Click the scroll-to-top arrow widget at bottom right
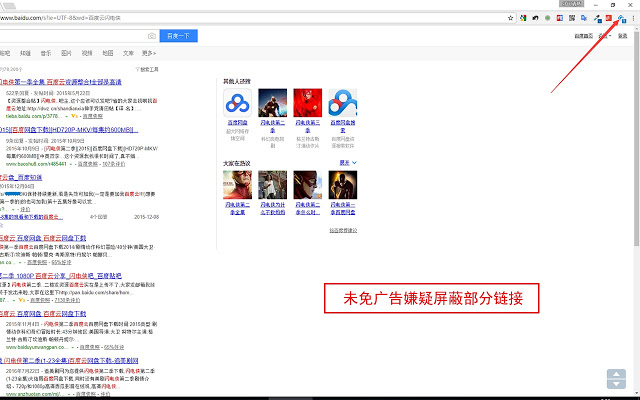This screenshot has height=400, width=640. pyautogui.click(x=616, y=379)
